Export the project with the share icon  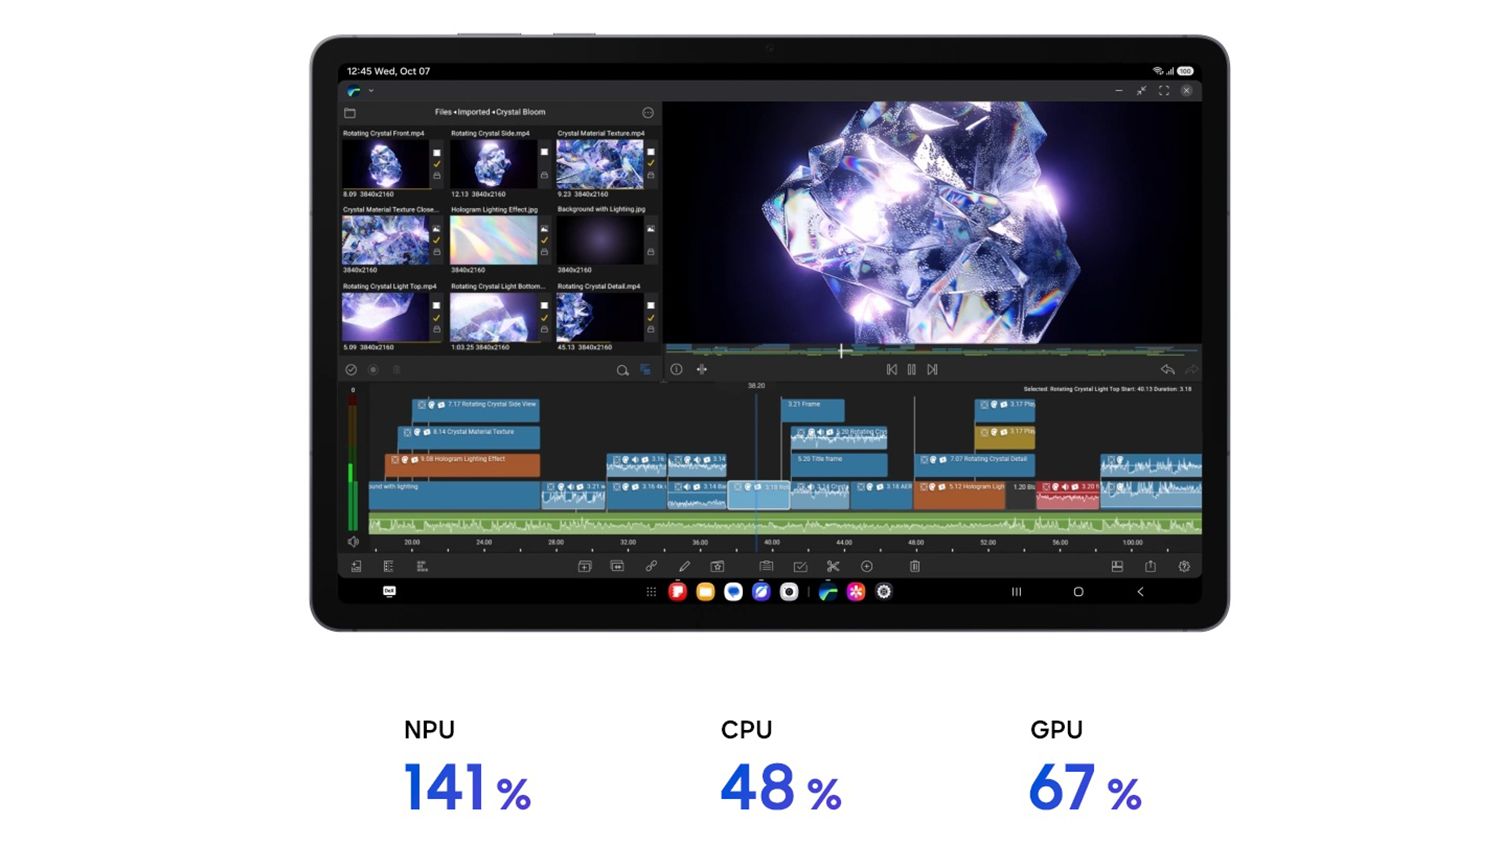1151,567
